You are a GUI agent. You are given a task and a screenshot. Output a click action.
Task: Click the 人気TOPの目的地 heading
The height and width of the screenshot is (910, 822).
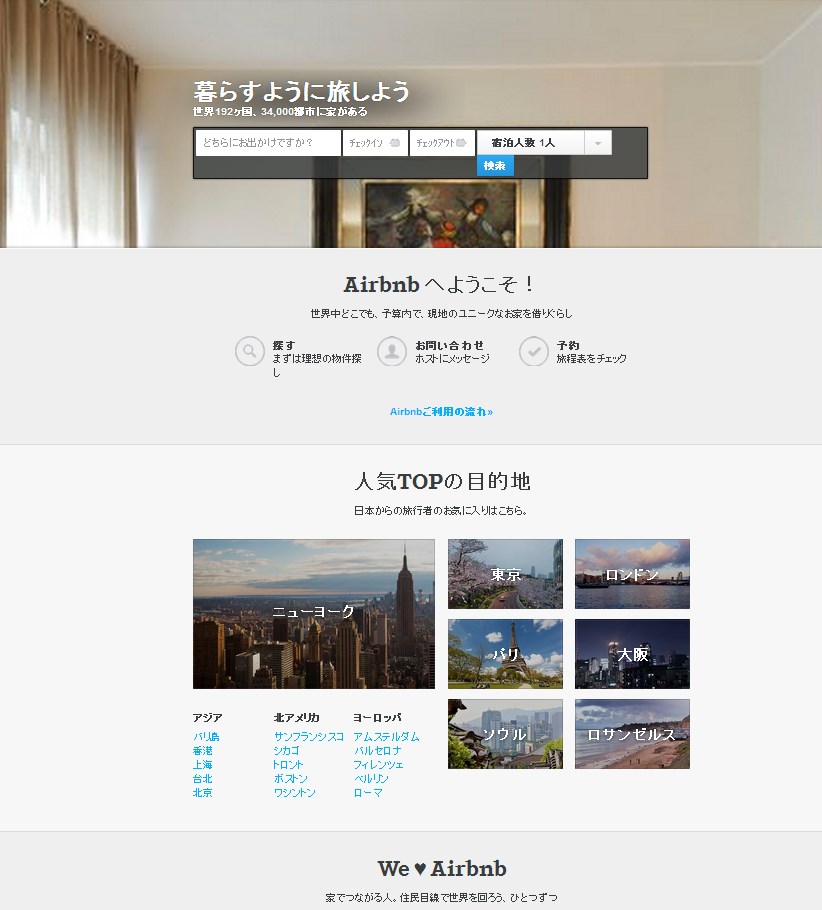coord(442,481)
